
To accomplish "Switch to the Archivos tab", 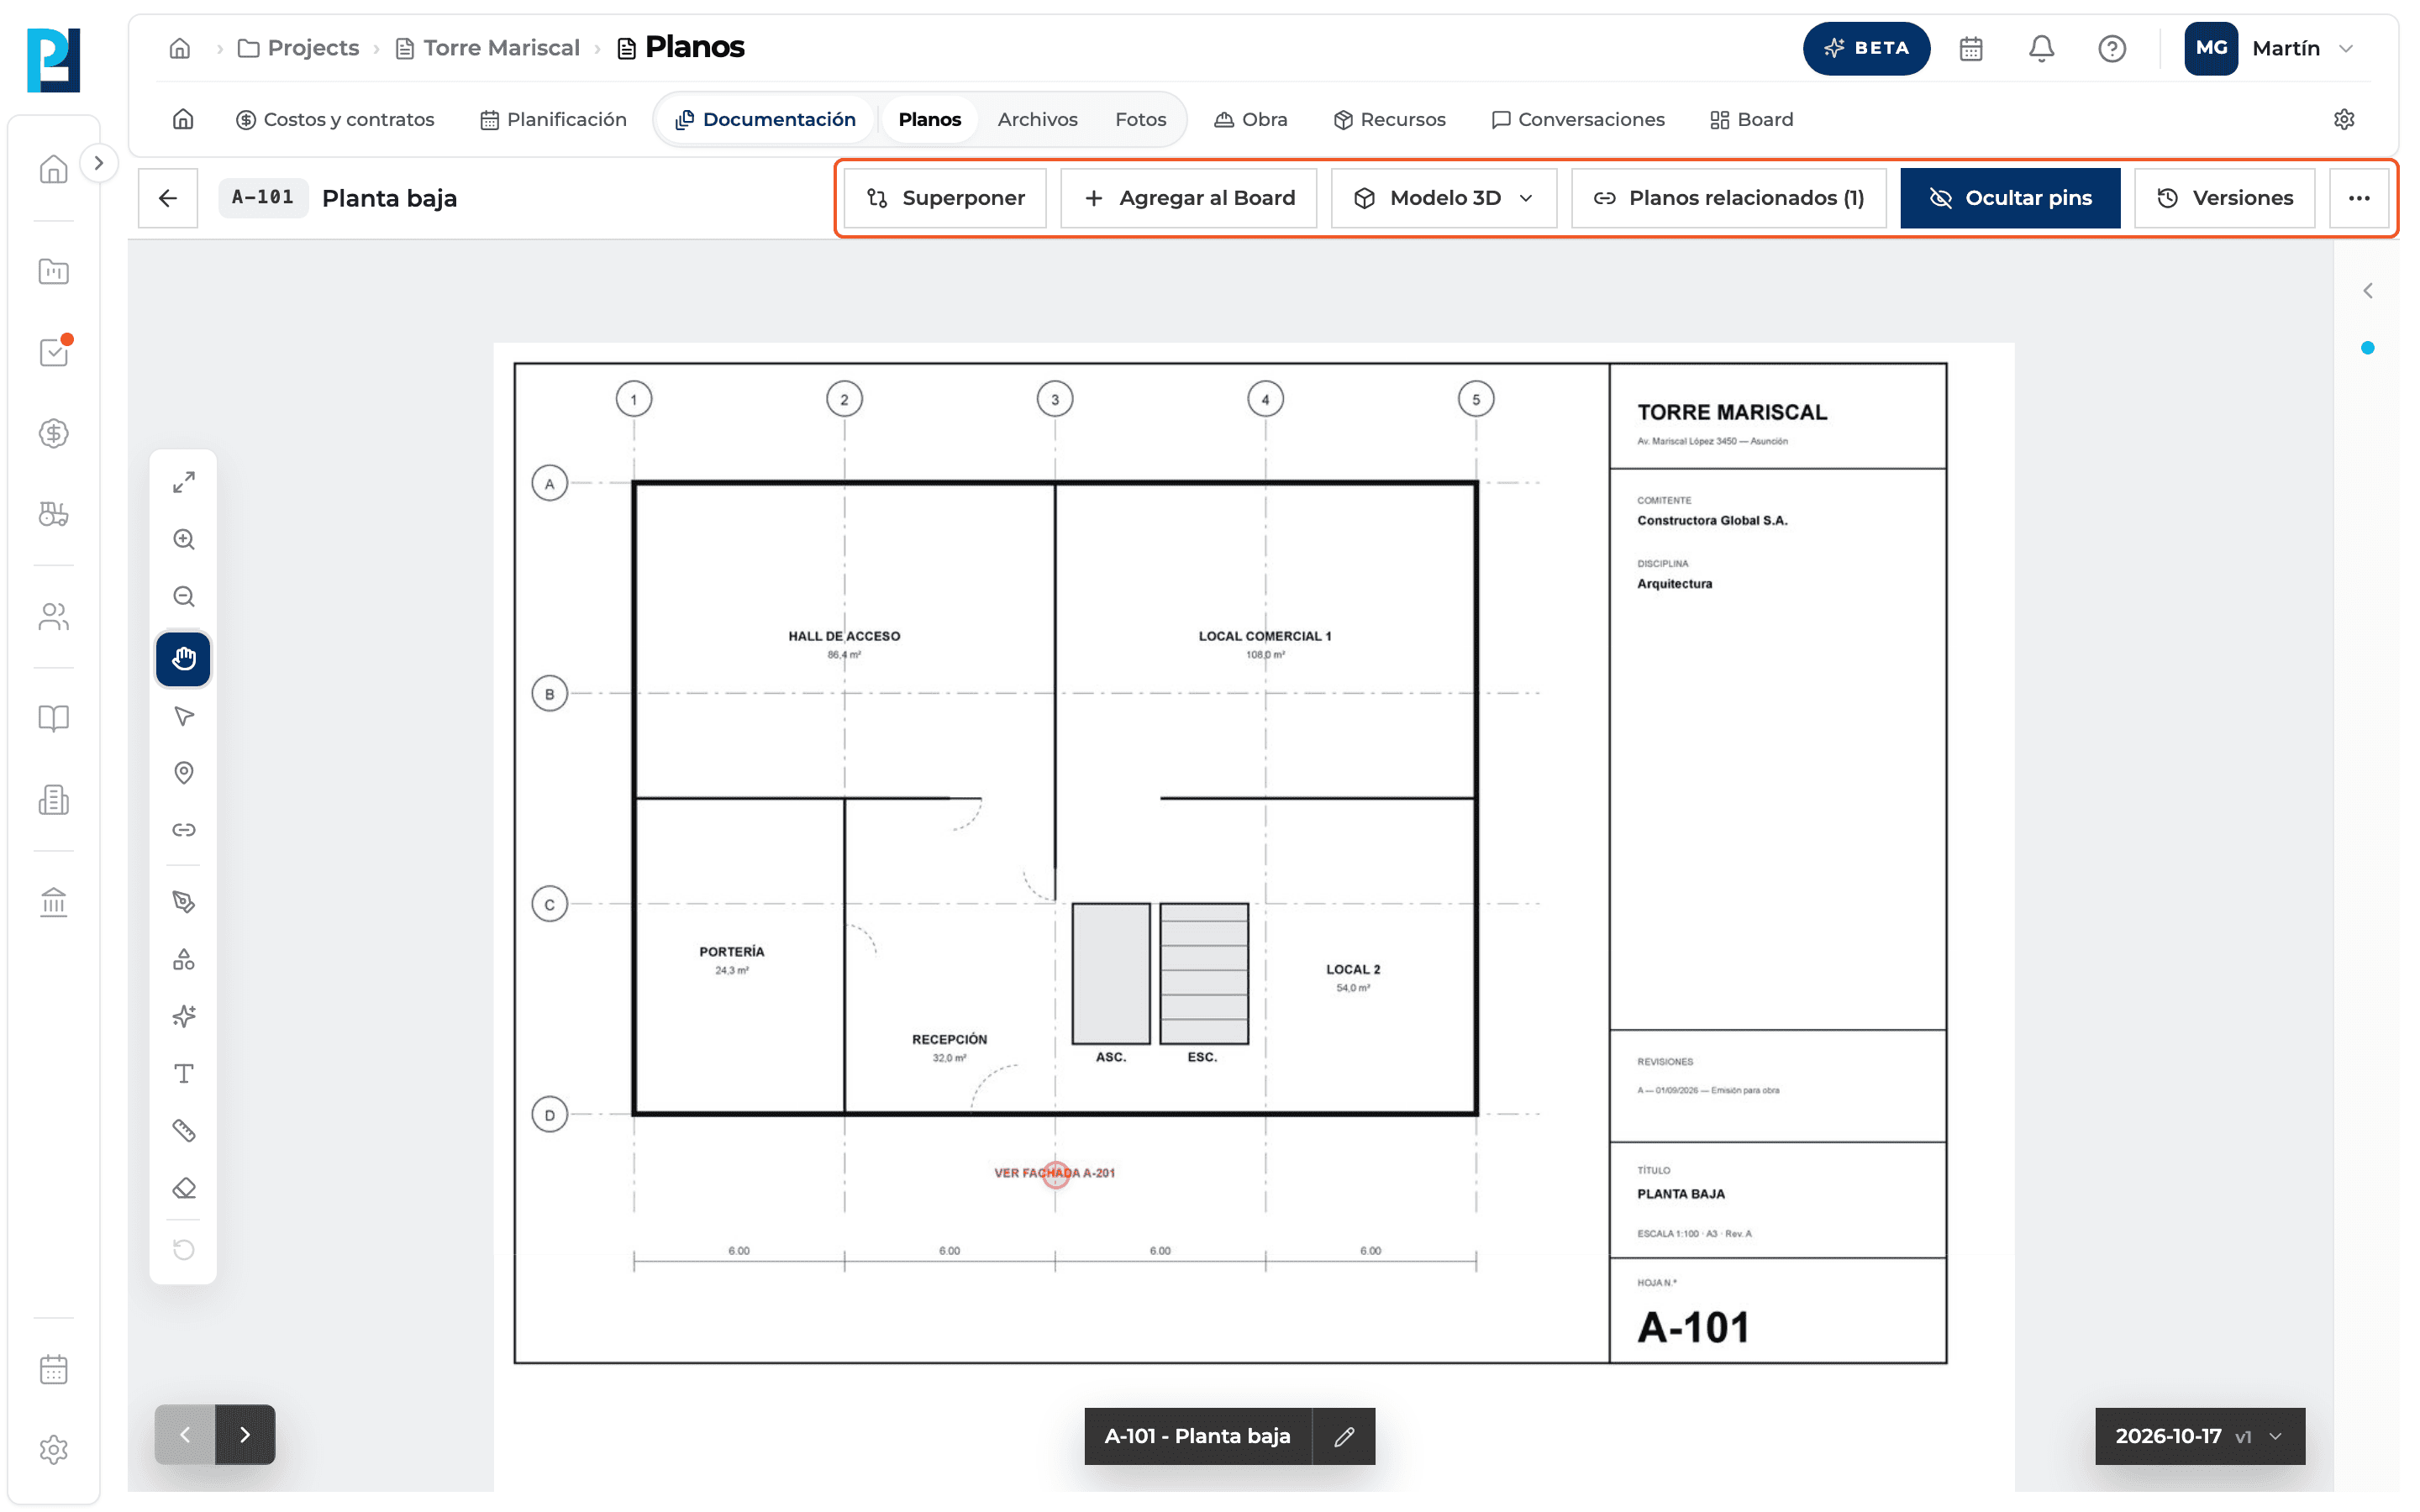I will (x=1037, y=119).
